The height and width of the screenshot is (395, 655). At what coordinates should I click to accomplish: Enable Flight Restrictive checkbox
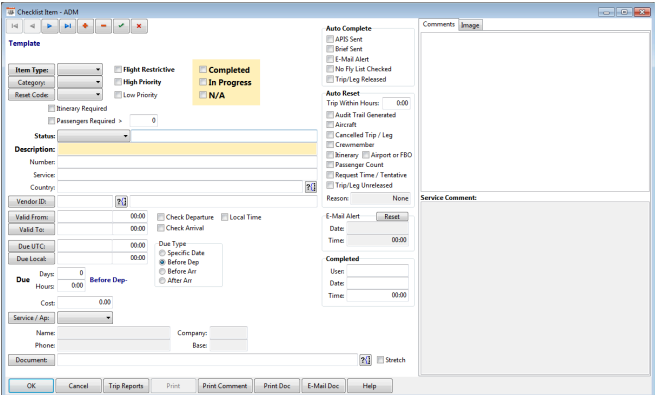pos(118,69)
